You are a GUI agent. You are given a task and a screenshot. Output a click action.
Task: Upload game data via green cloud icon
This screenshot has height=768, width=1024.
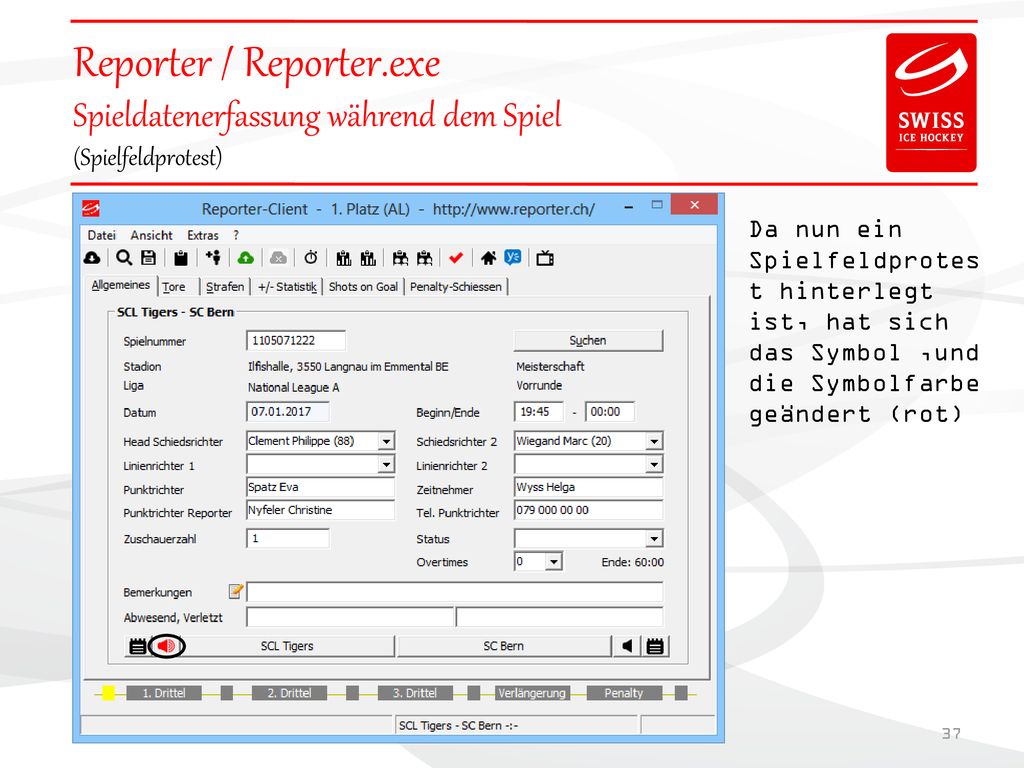[246, 259]
